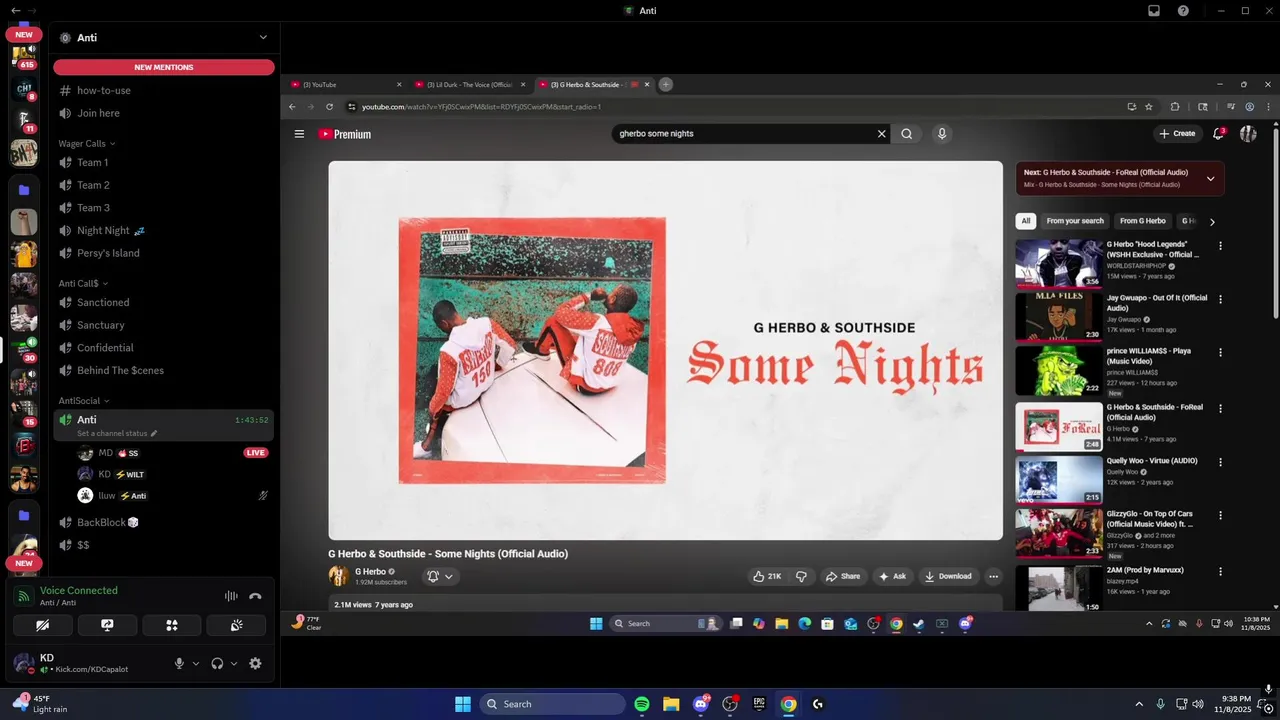Join the Confidential voice channel

(x=164, y=348)
